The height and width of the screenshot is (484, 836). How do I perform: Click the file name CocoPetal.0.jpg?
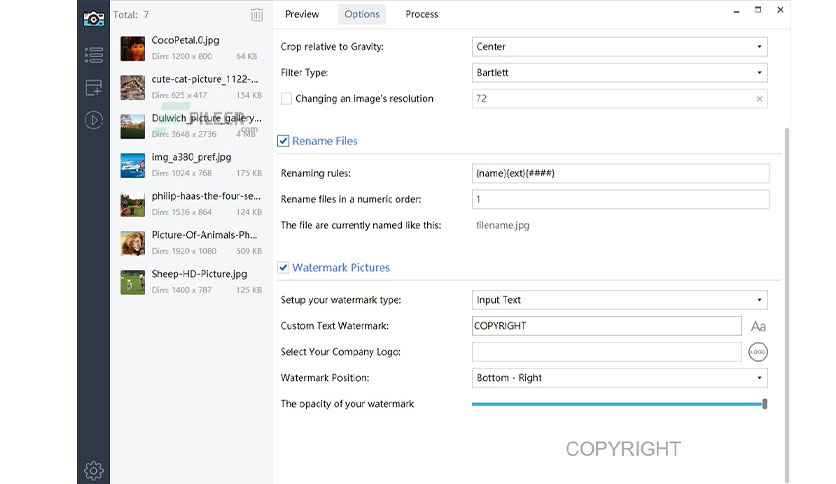[186, 41]
